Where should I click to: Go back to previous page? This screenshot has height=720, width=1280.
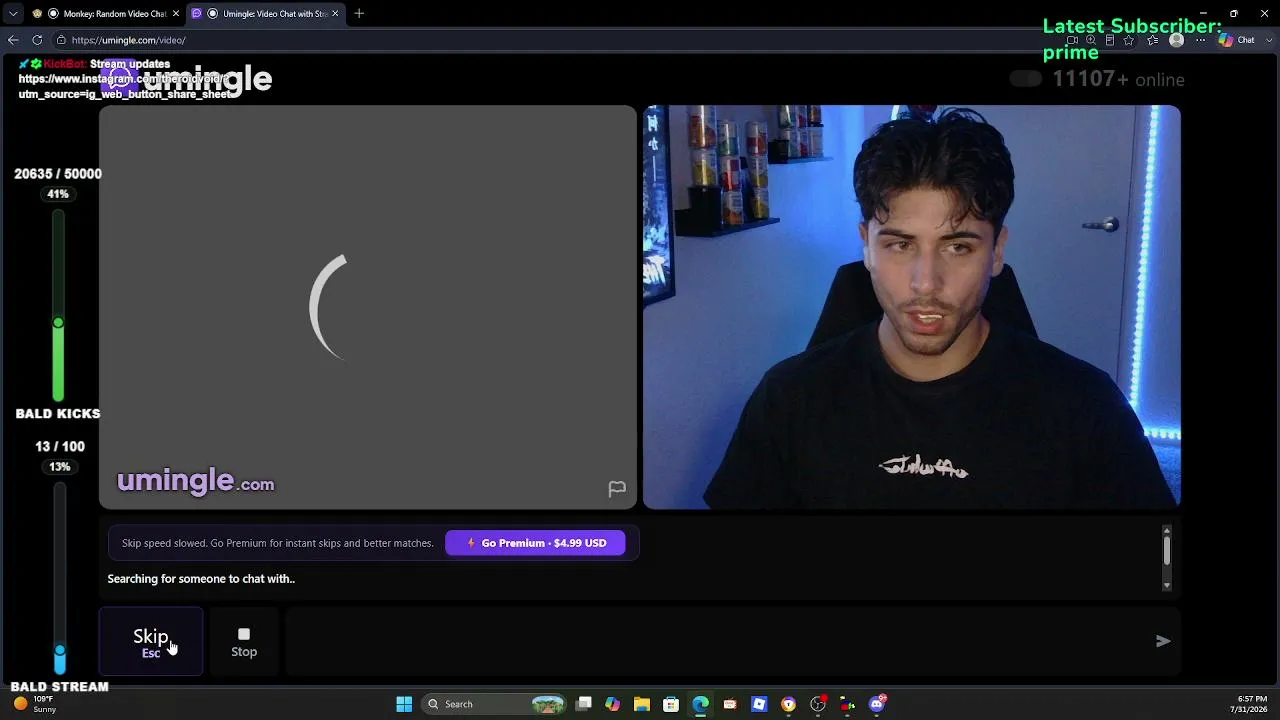pyautogui.click(x=13, y=40)
